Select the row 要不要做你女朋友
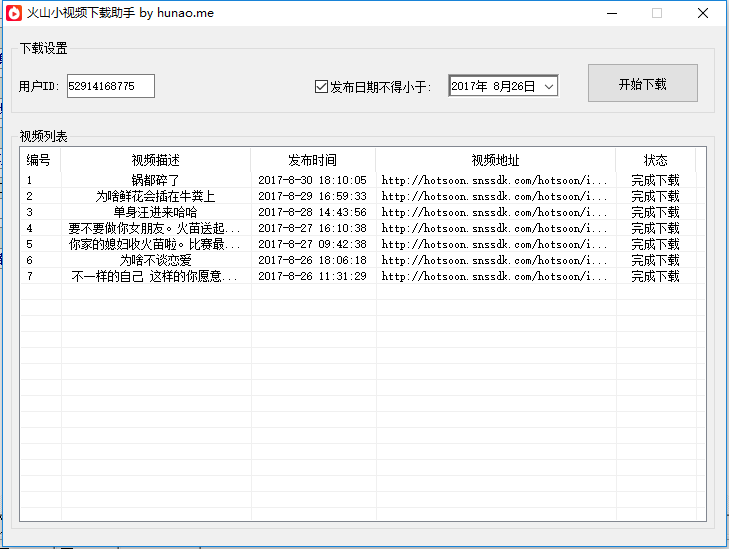 pos(363,228)
